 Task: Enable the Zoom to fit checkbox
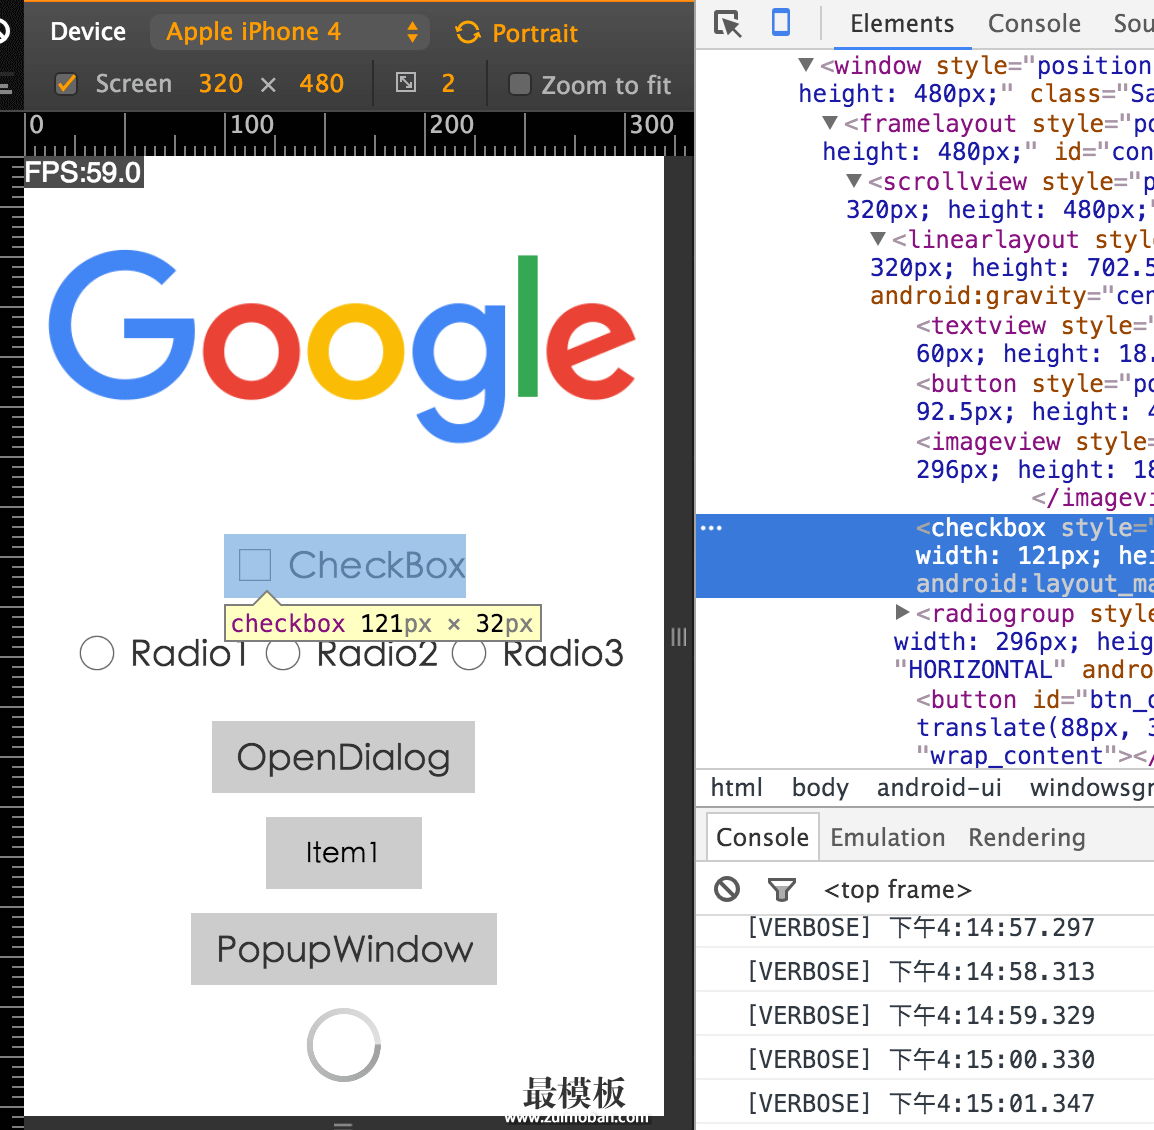pyautogui.click(x=519, y=84)
